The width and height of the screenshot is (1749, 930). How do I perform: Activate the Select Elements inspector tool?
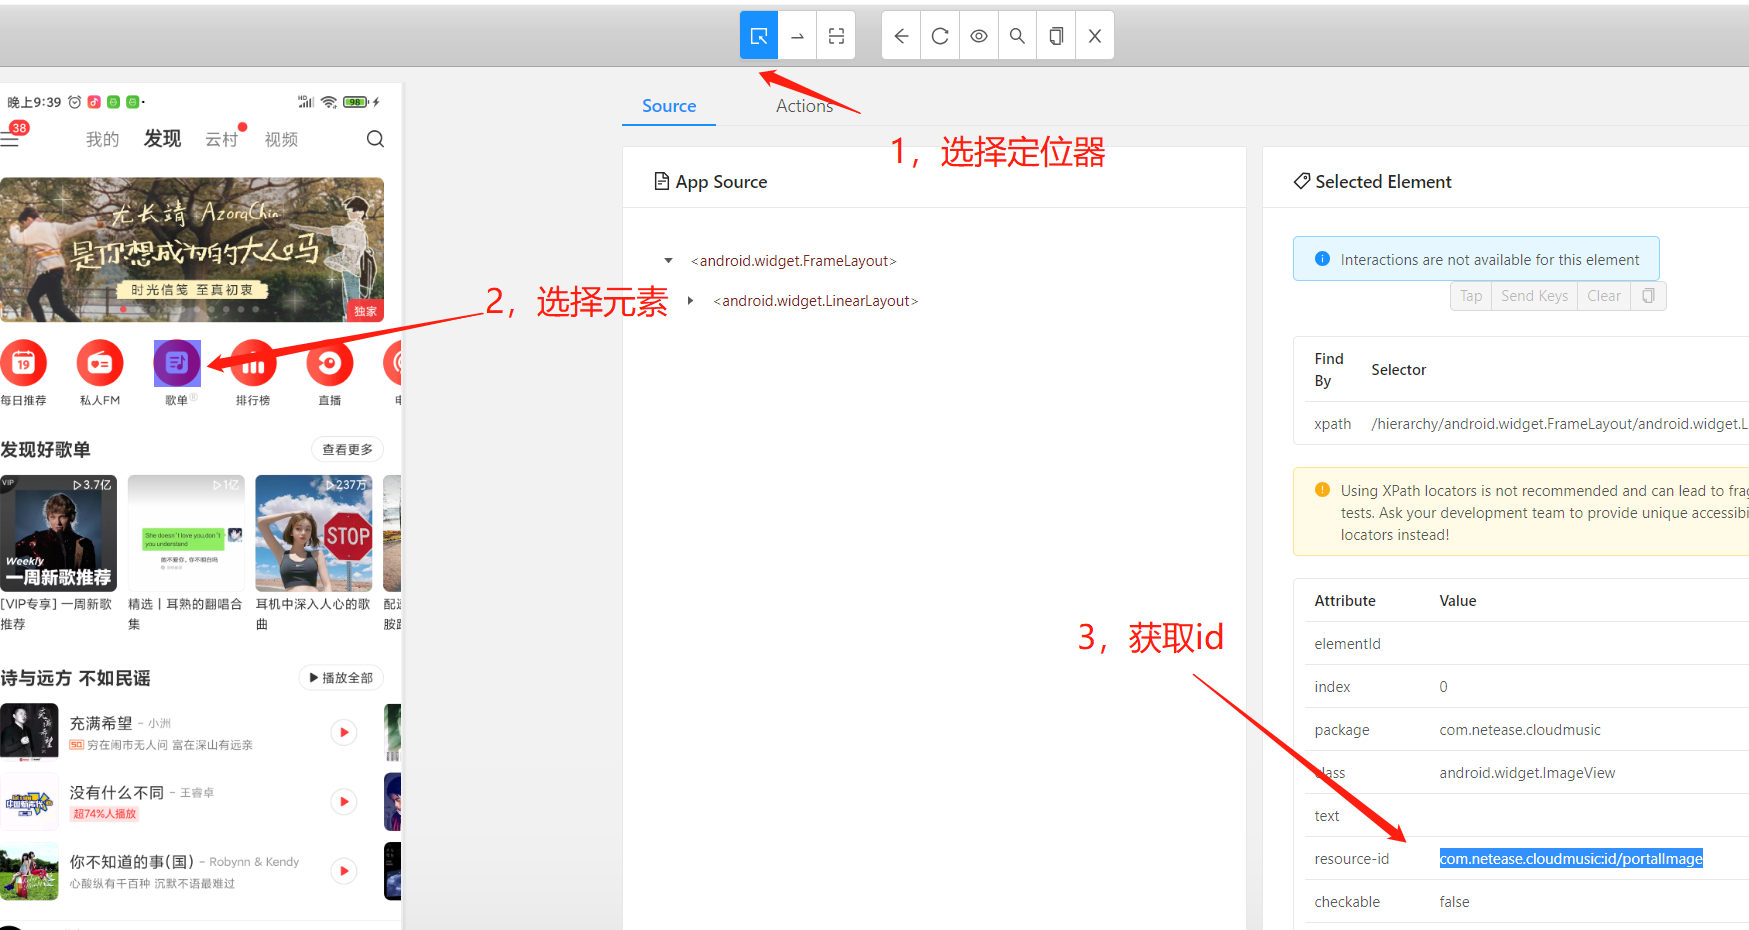pyautogui.click(x=759, y=36)
